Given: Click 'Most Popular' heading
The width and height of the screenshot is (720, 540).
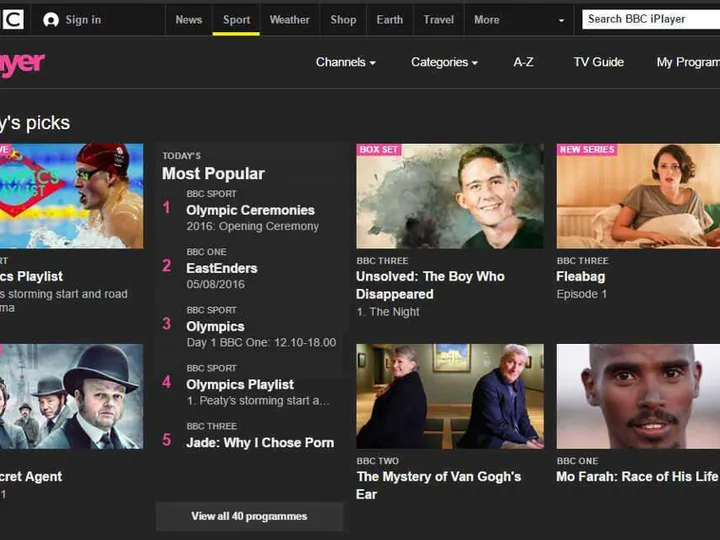Looking at the screenshot, I should [214, 174].
